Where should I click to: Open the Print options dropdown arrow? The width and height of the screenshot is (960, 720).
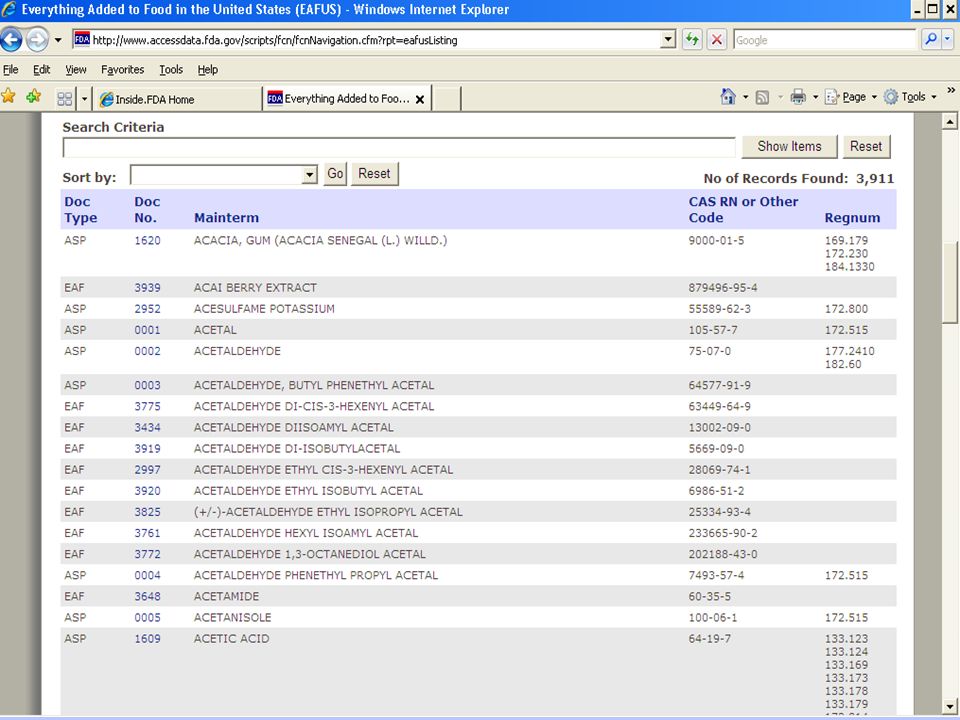pos(816,97)
